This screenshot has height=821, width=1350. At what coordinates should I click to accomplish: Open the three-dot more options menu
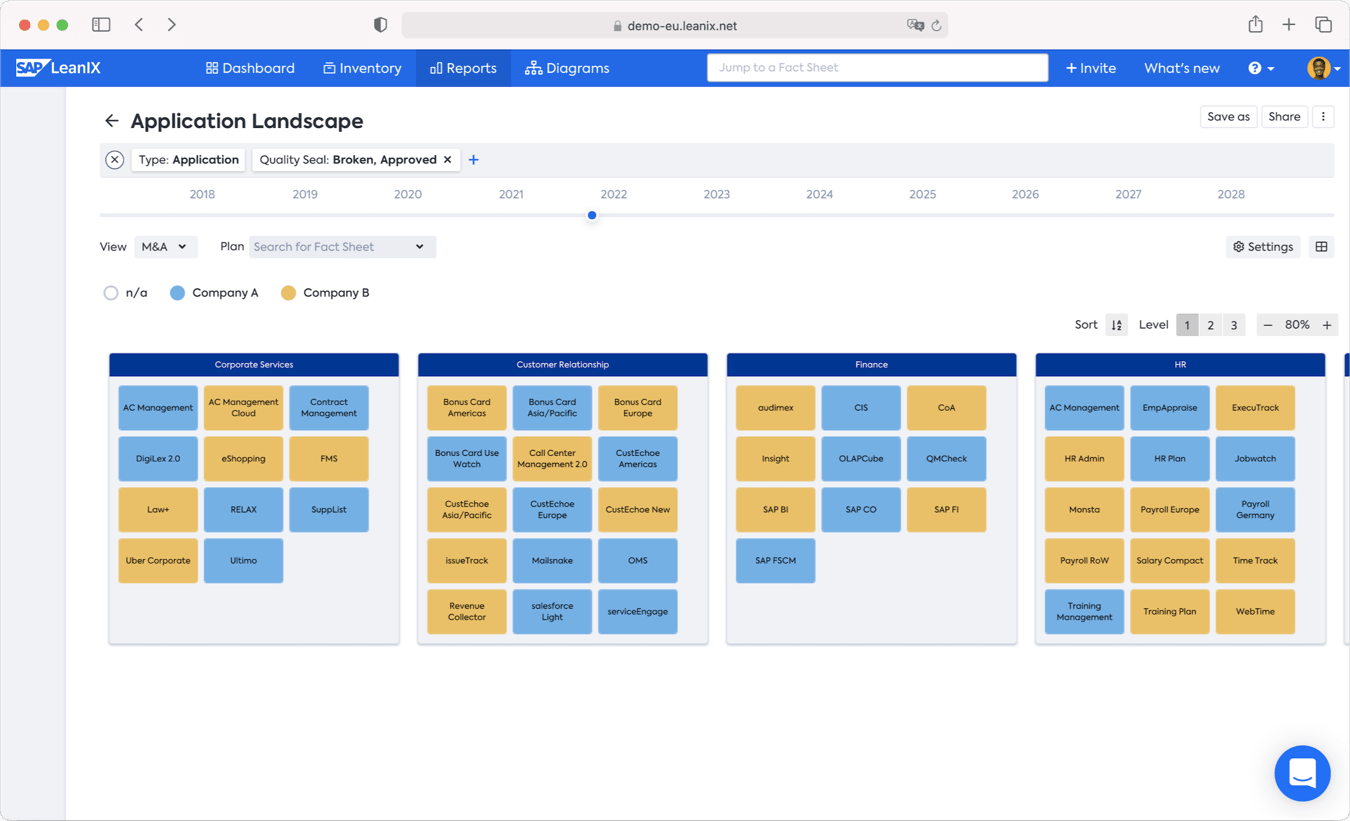(x=1323, y=117)
